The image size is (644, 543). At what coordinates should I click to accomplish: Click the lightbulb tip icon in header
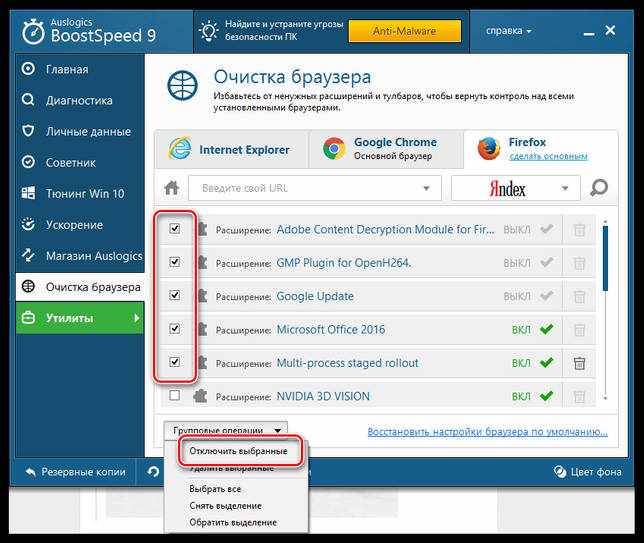click(x=209, y=30)
